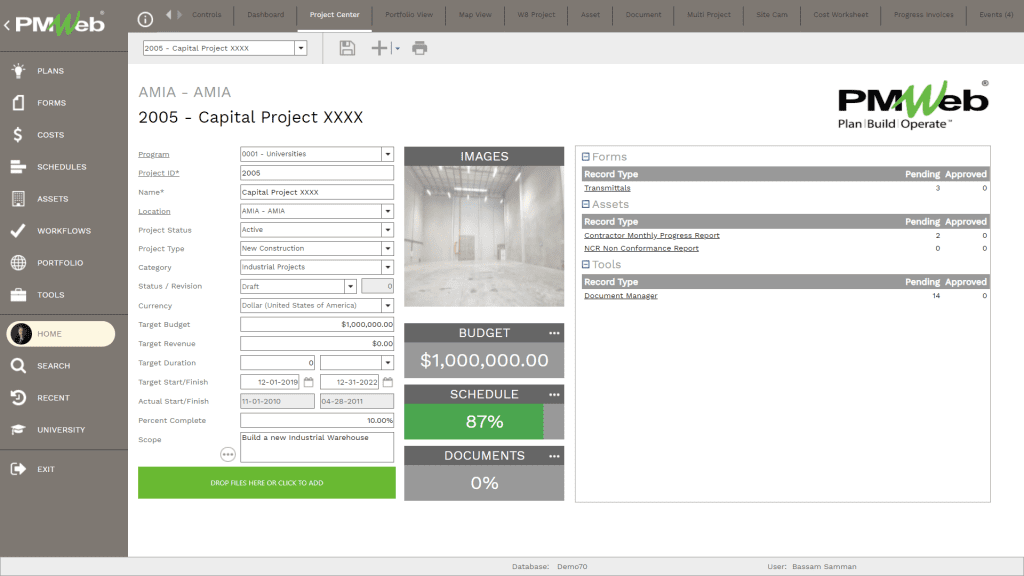The width and height of the screenshot is (1024, 576).
Task: Open the Budget tile options menu
Action: 554,333
